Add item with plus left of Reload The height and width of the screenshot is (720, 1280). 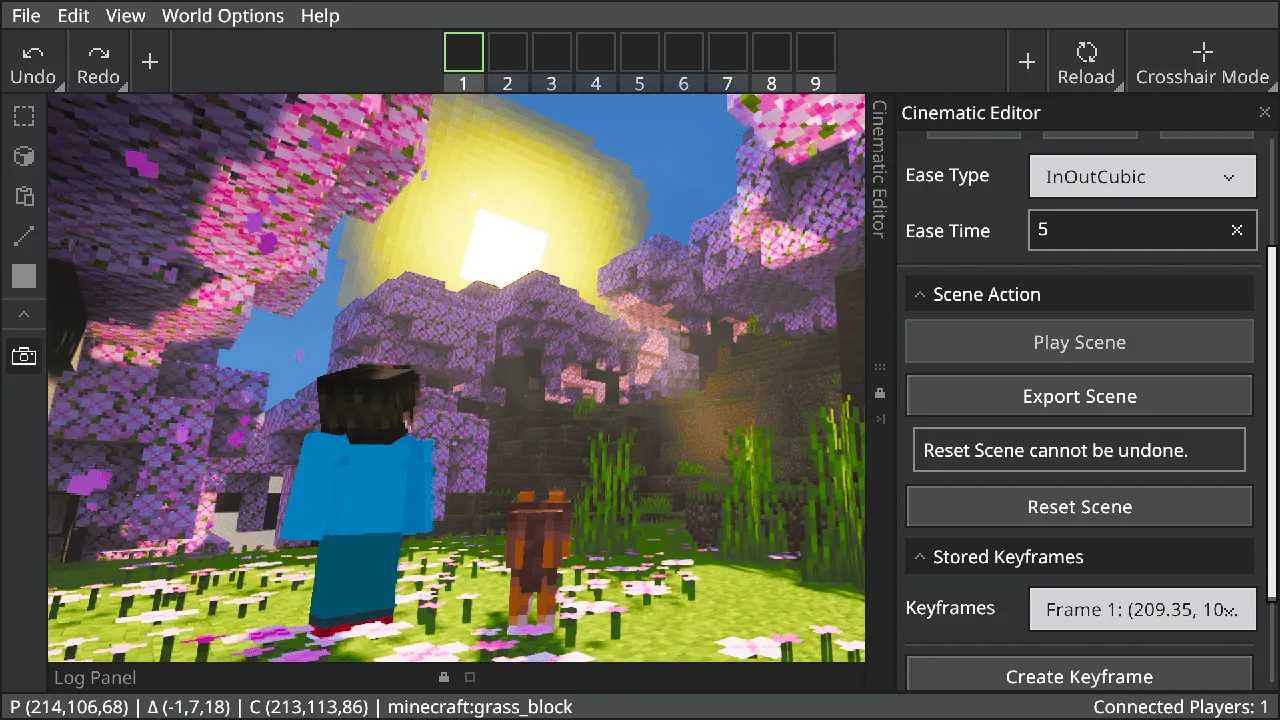pos(1027,62)
